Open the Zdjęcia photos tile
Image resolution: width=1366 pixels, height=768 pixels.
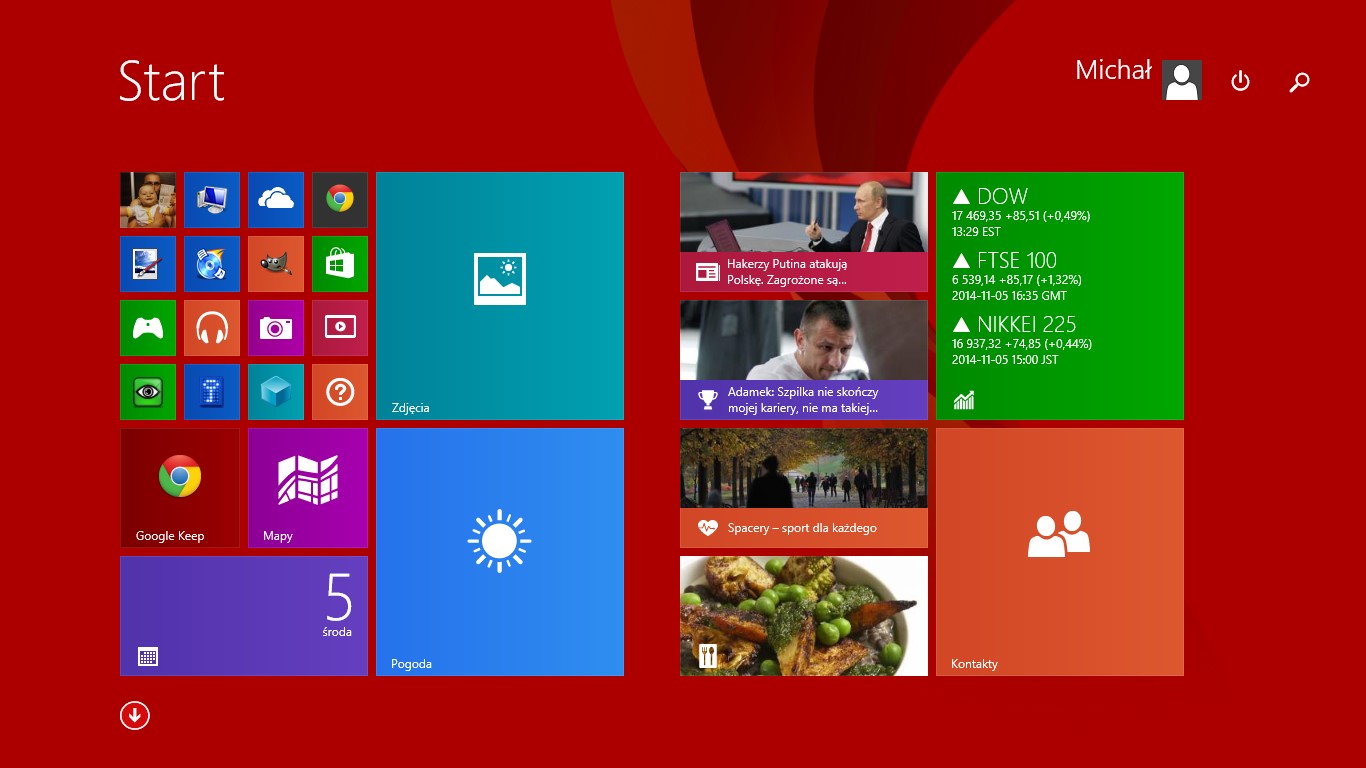pyautogui.click(x=500, y=296)
